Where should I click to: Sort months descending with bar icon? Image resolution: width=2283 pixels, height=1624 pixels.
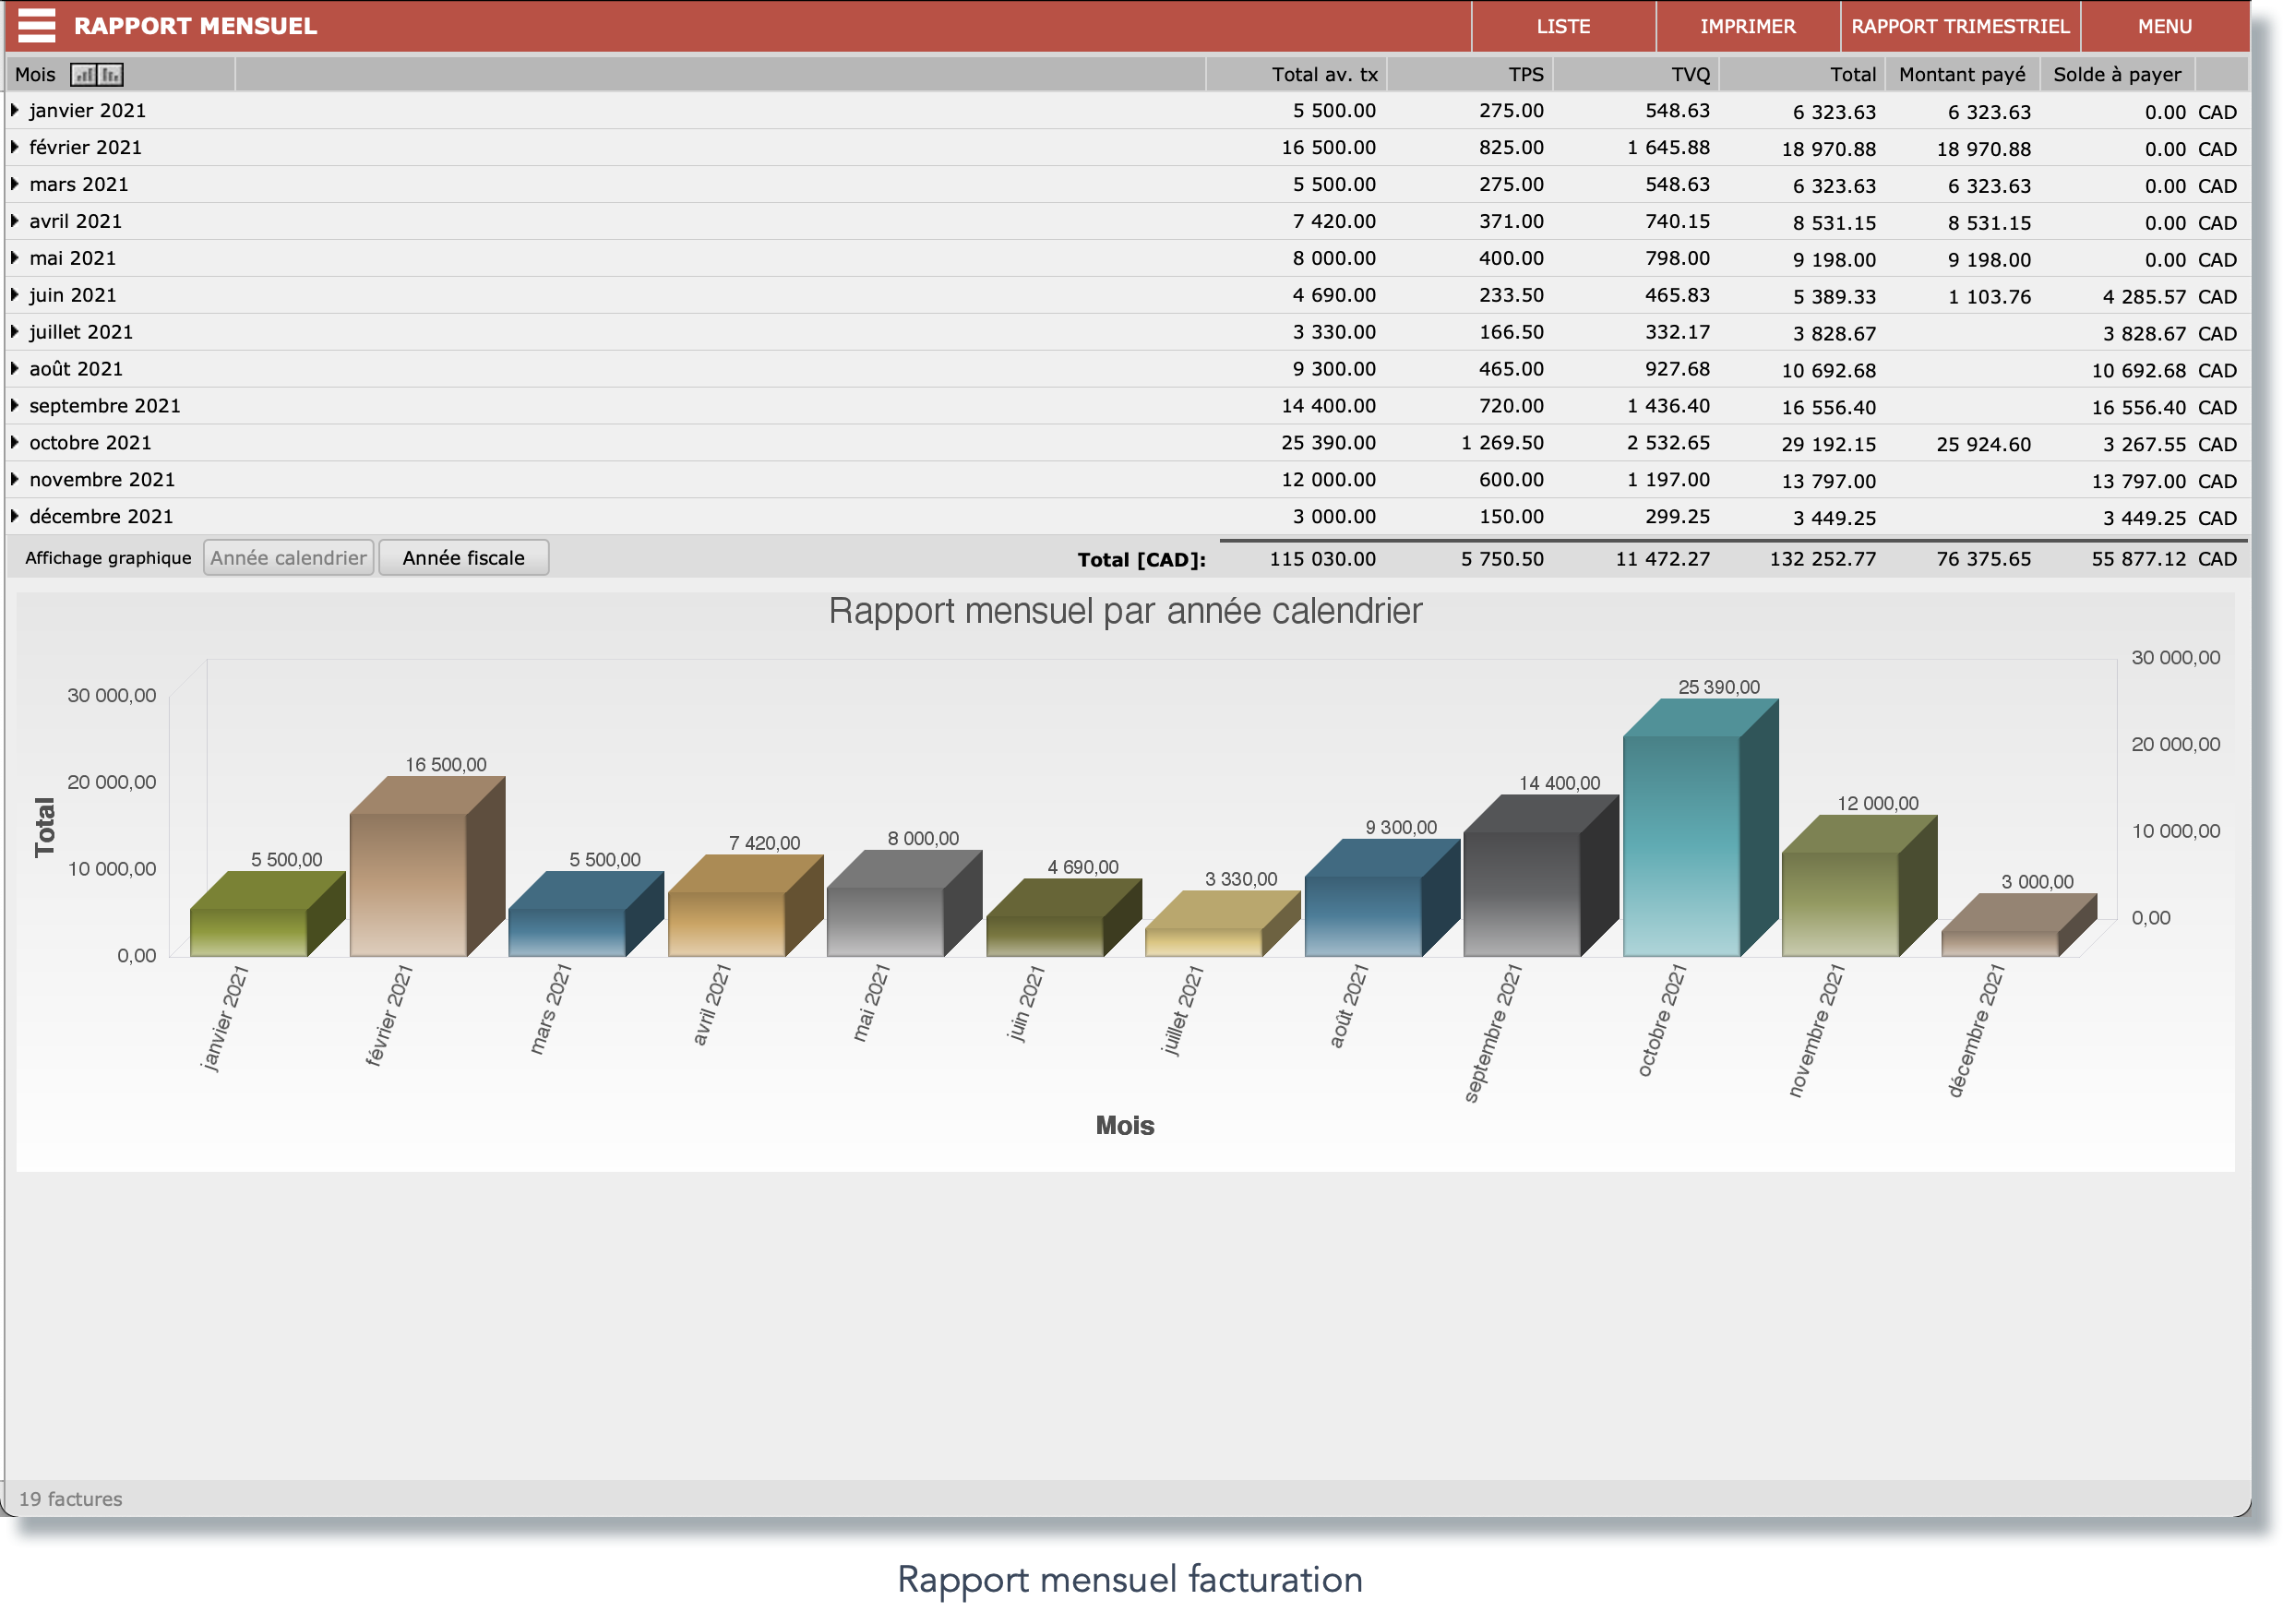click(x=110, y=75)
